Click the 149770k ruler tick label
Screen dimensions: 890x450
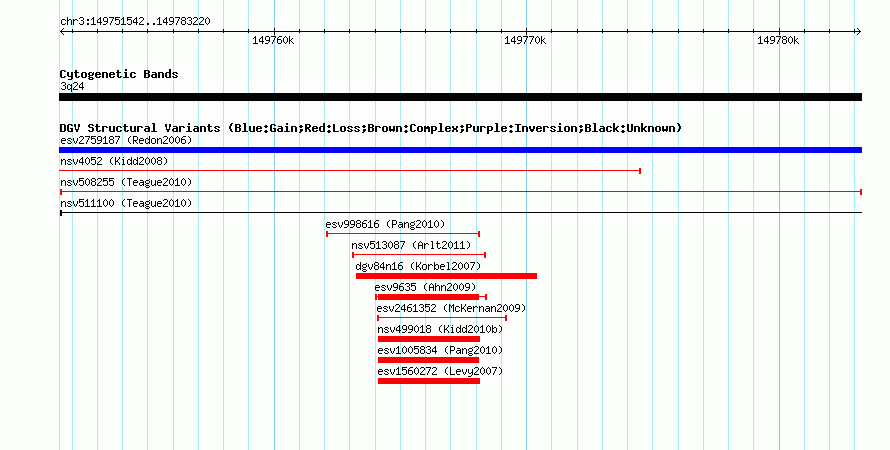[525, 40]
